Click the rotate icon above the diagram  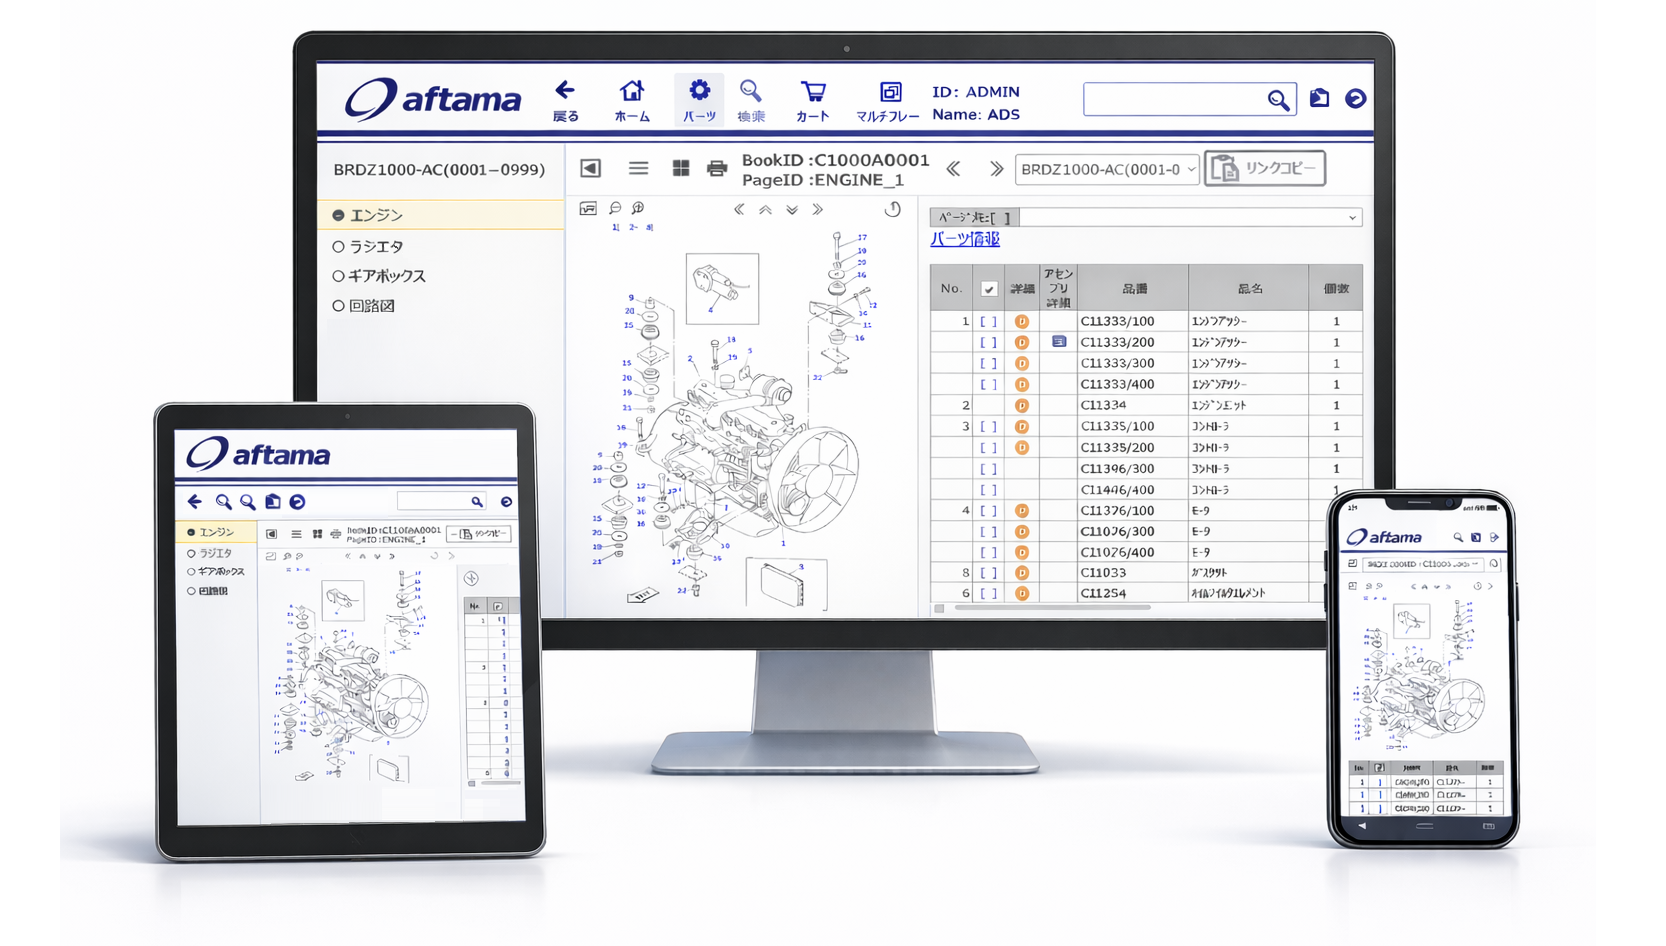tap(892, 209)
